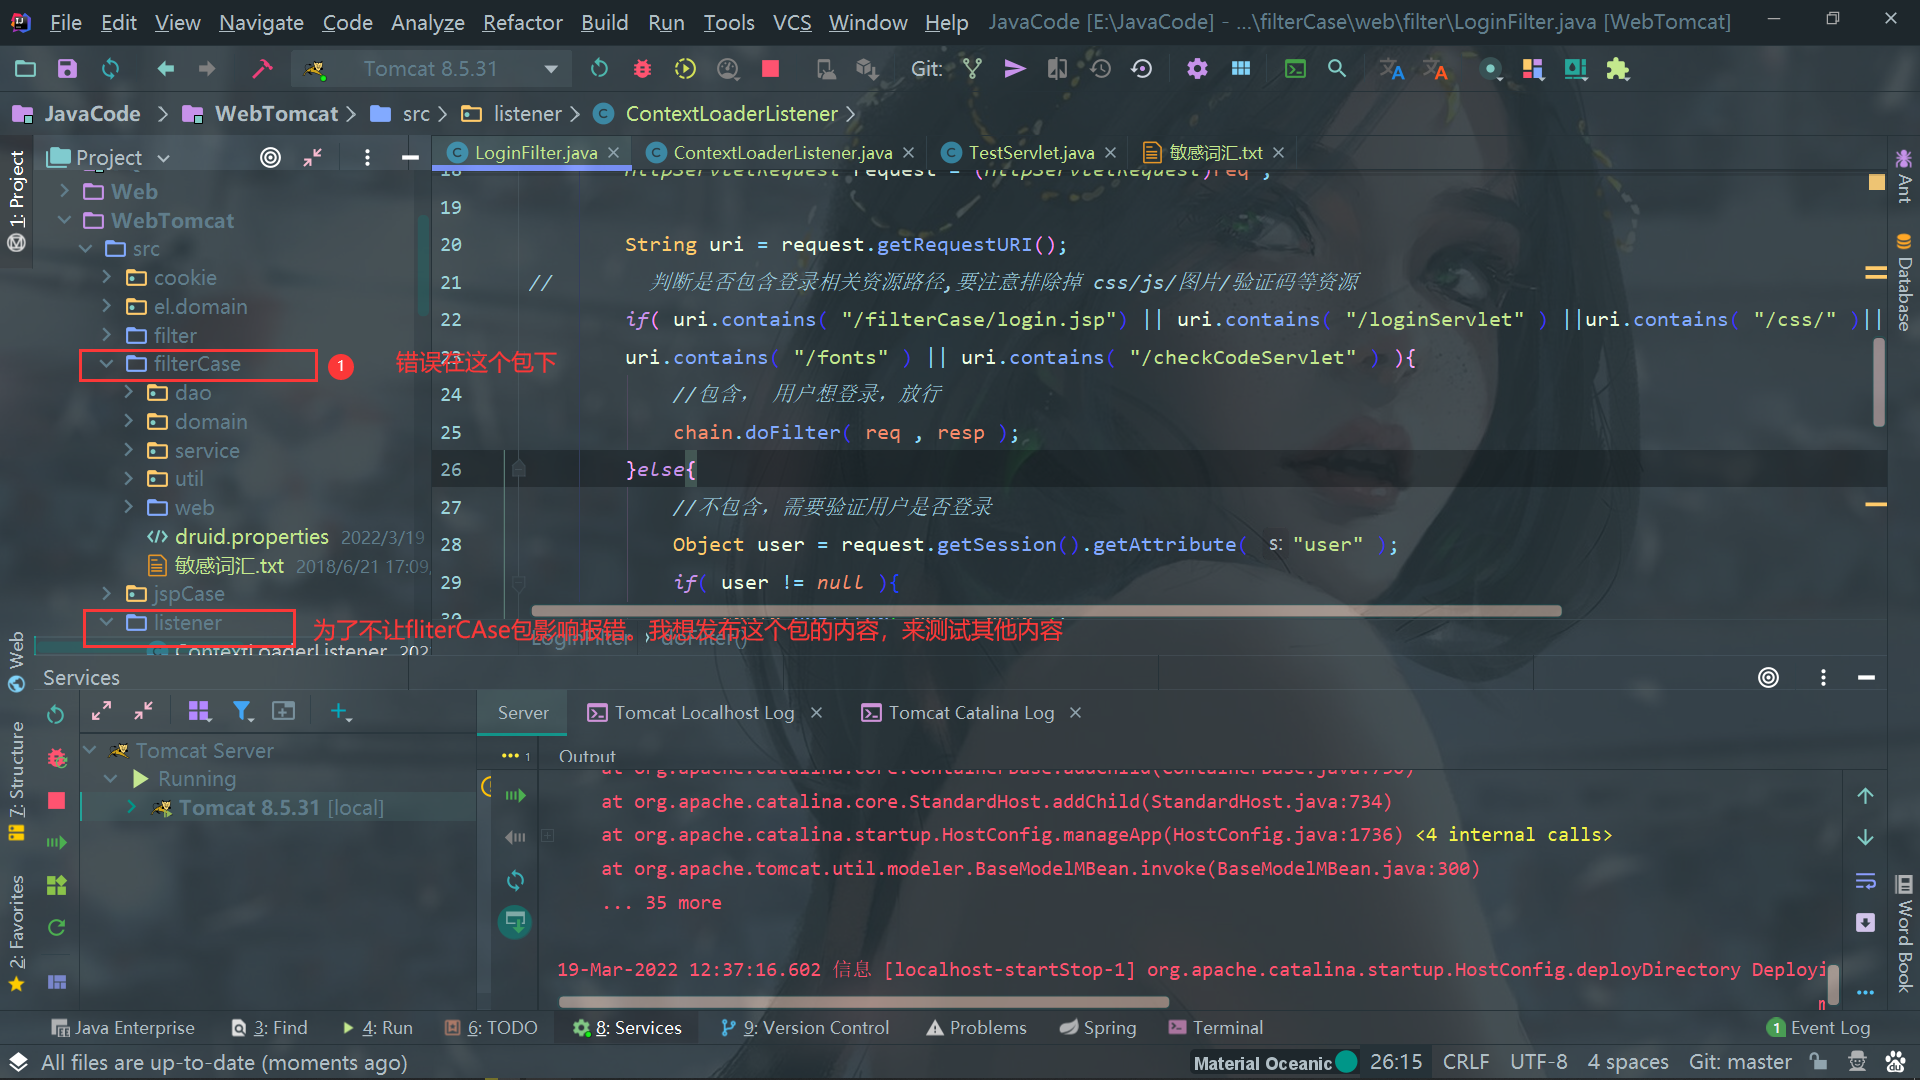Screen dimensions: 1920x1080
Task: Collapse the filterCase folder in tree
Action: click(x=107, y=364)
